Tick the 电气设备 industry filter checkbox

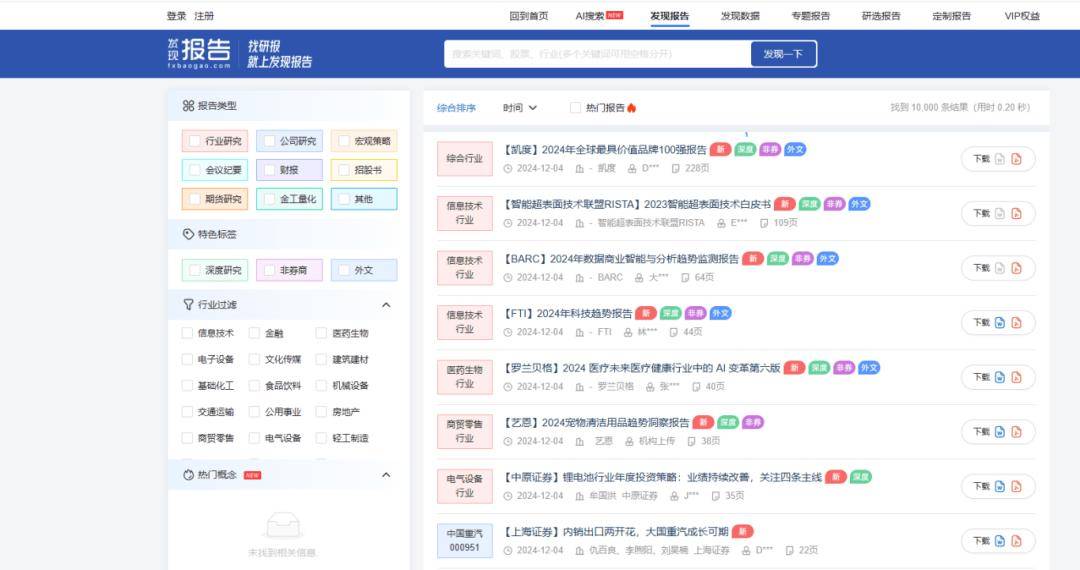pos(254,438)
